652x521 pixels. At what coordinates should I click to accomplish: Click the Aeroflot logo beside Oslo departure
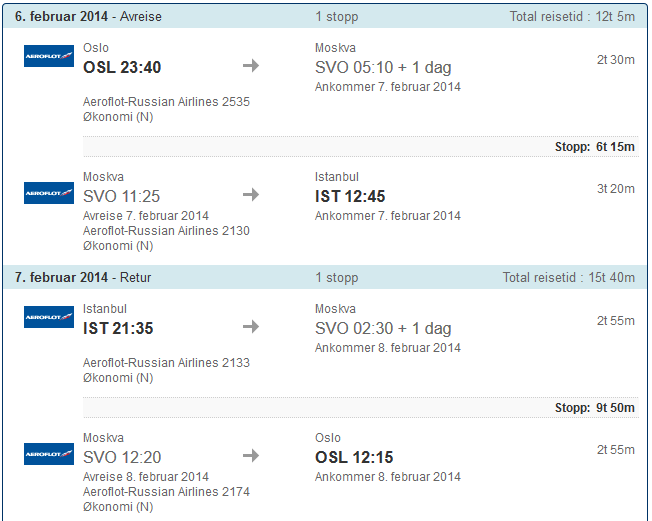coord(49,56)
